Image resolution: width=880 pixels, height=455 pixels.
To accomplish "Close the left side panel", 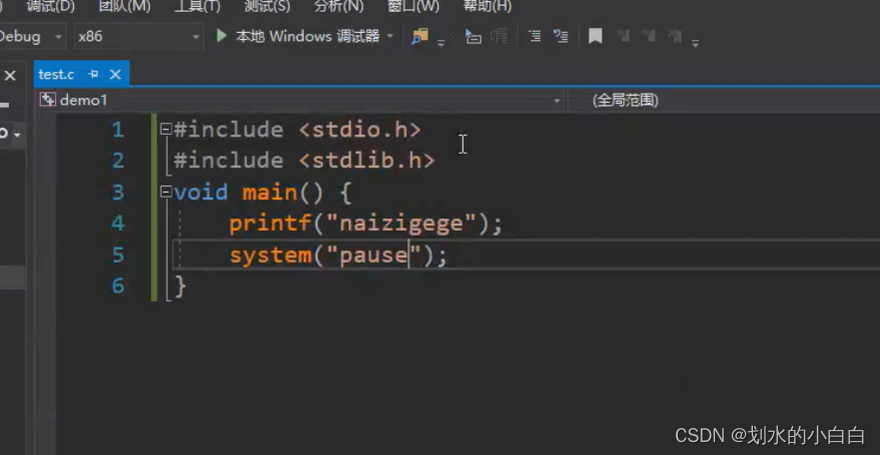I will (x=10, y=75).
